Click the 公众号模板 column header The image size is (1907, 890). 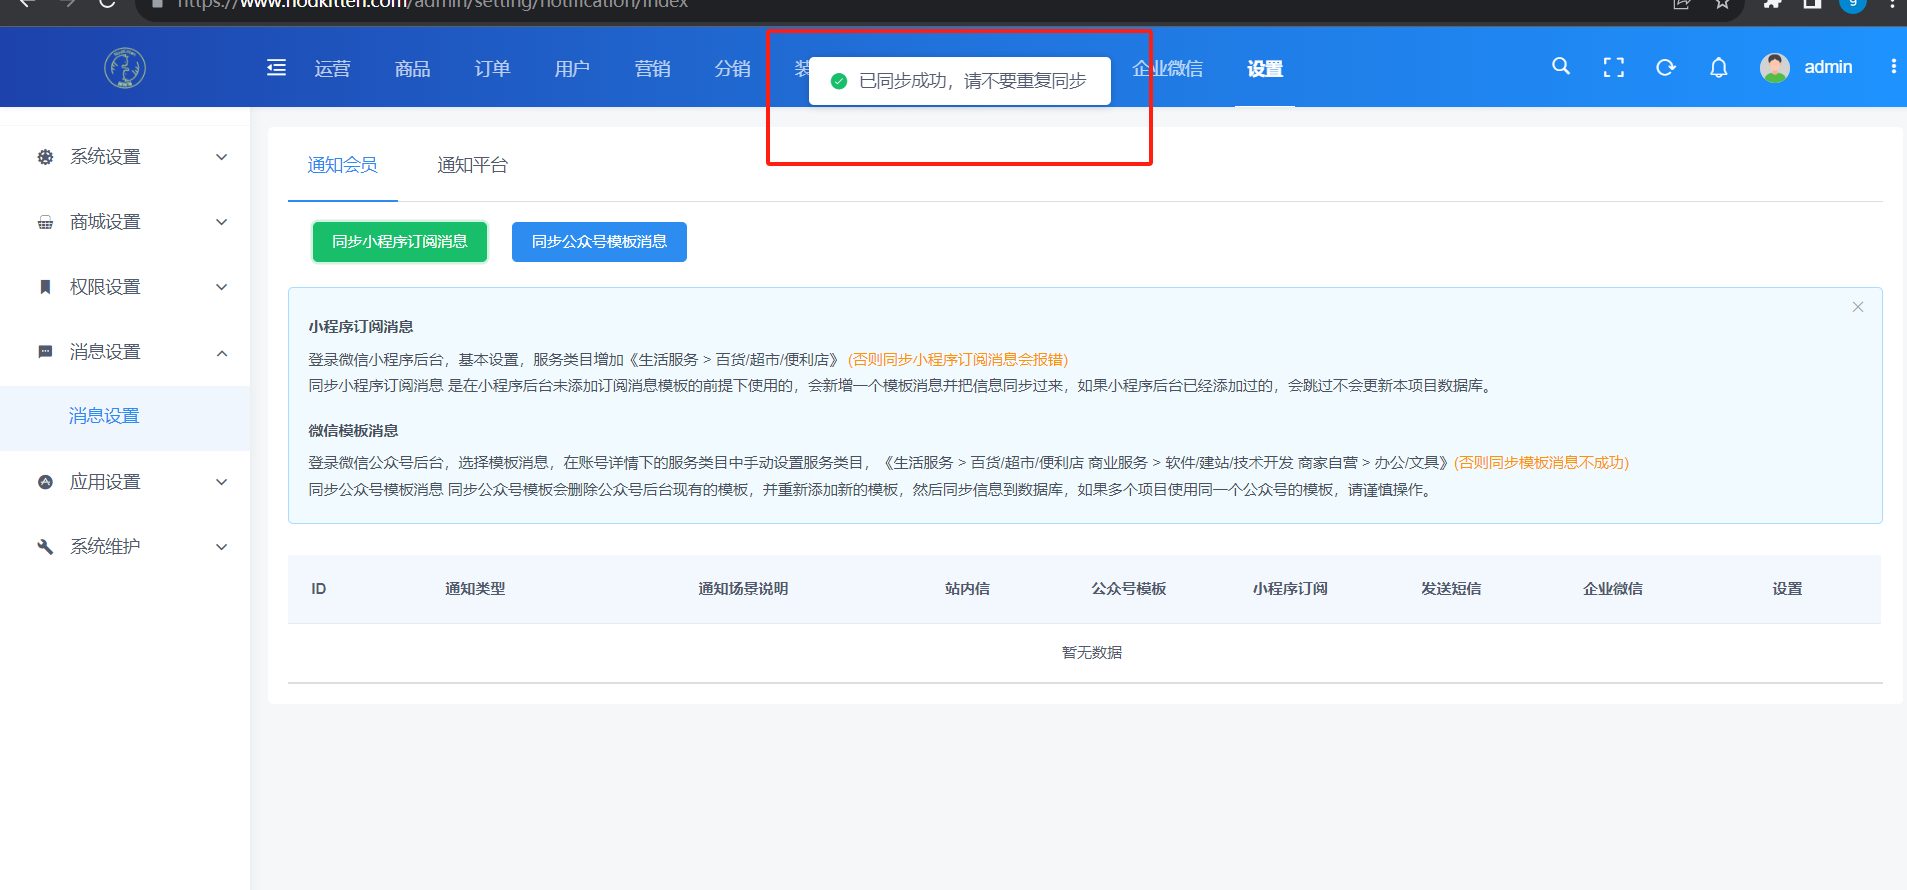tap(1129, 589)
